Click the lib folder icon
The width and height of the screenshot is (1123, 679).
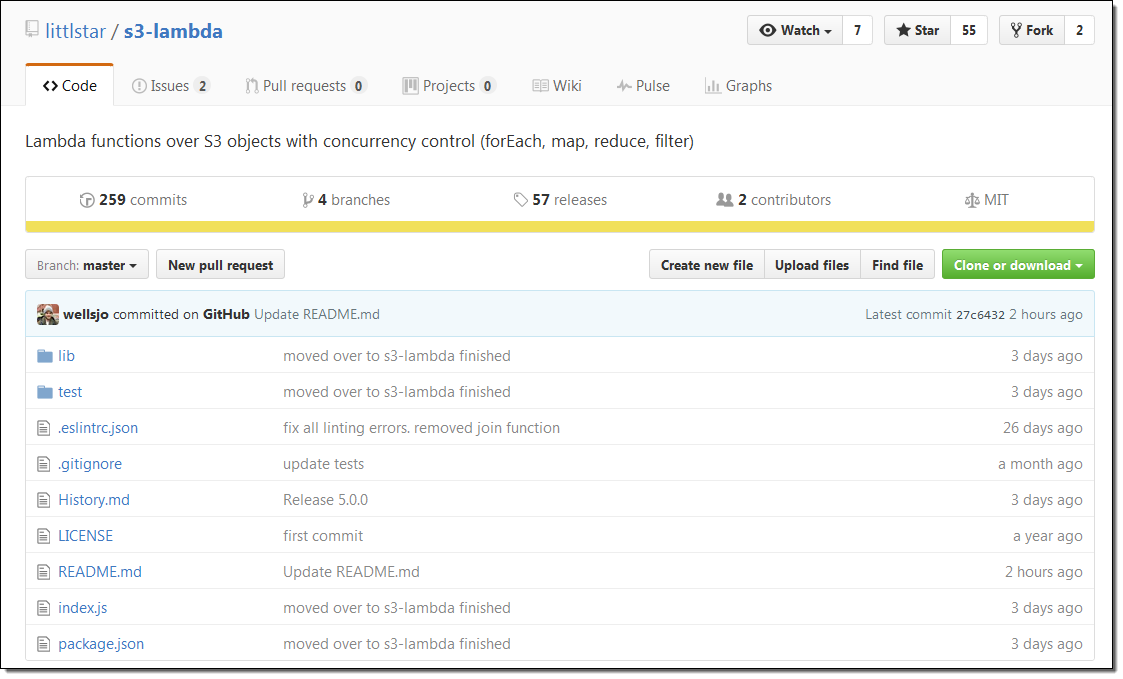click(x=45, y=356)
